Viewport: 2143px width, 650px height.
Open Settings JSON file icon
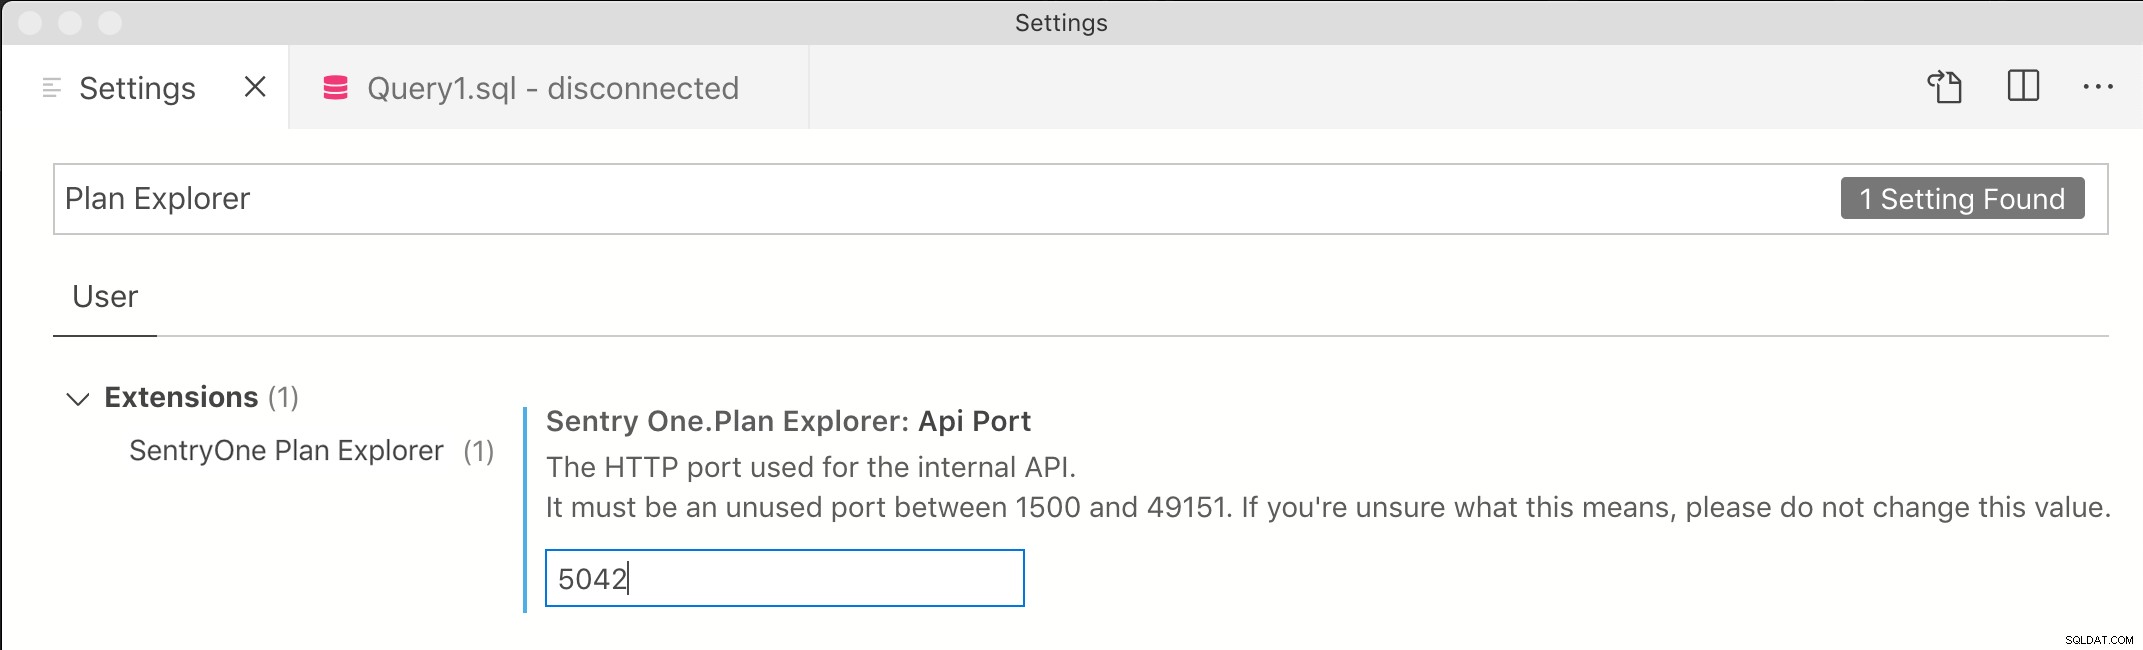coord(1945,87)
